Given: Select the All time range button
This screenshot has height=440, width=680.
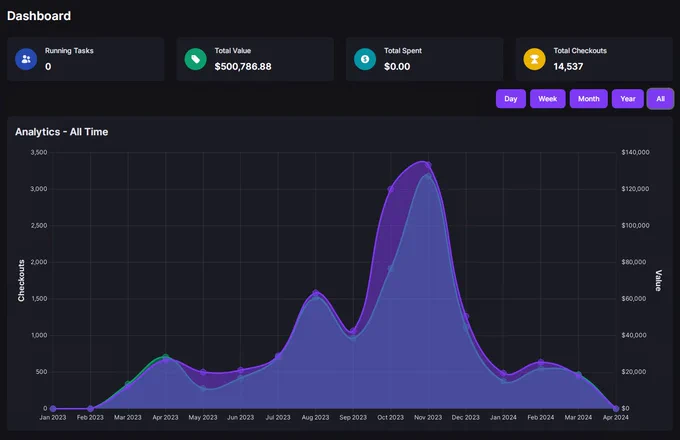Looking at the screenshot, I should tap(660, 99).
